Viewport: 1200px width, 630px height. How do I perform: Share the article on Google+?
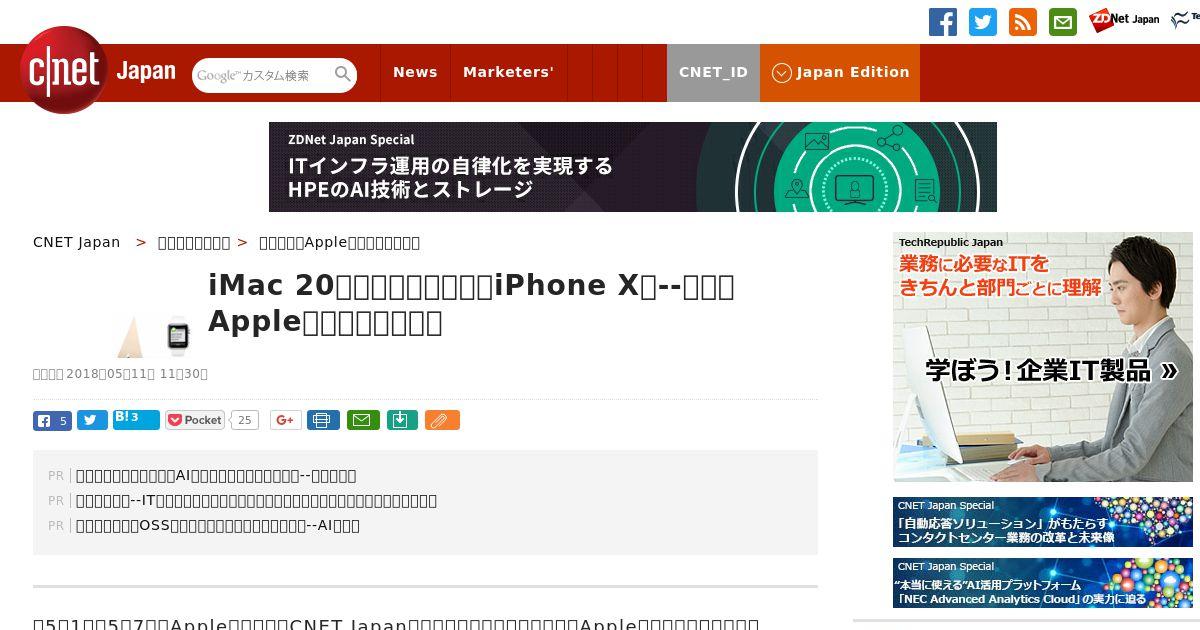click(286, 420)
